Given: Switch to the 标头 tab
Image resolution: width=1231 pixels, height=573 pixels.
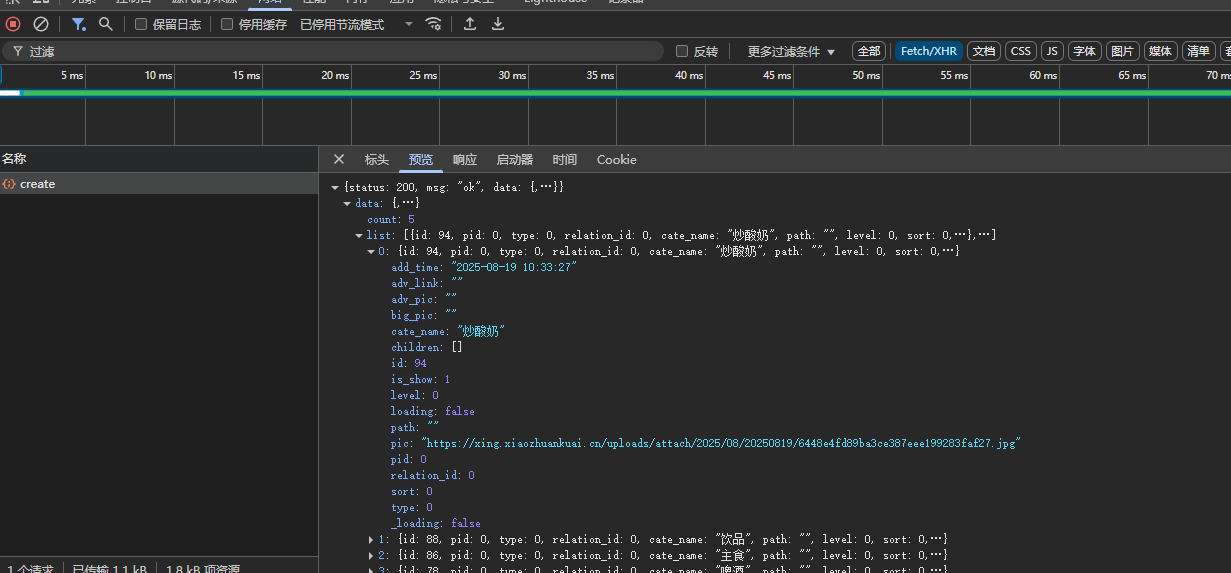Looking at the screenshot, I should click(x=377, y=159).
